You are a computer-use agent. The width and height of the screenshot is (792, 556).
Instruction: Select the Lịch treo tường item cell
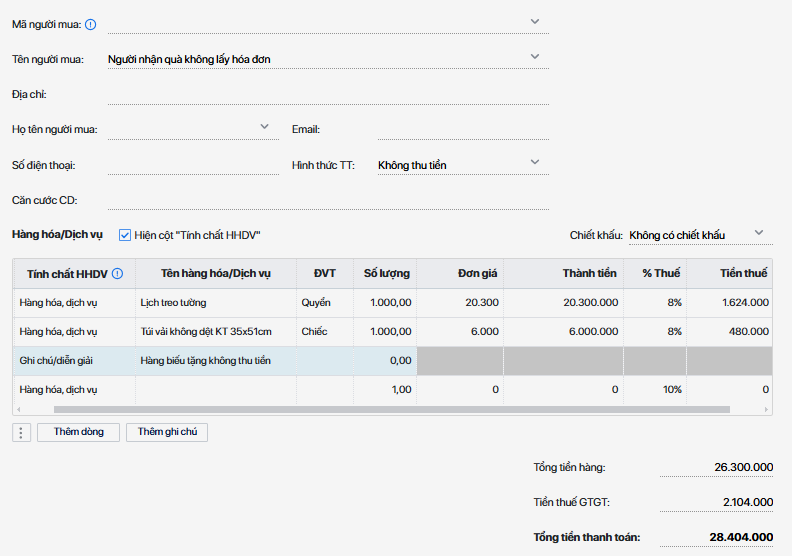coord(216,303)
